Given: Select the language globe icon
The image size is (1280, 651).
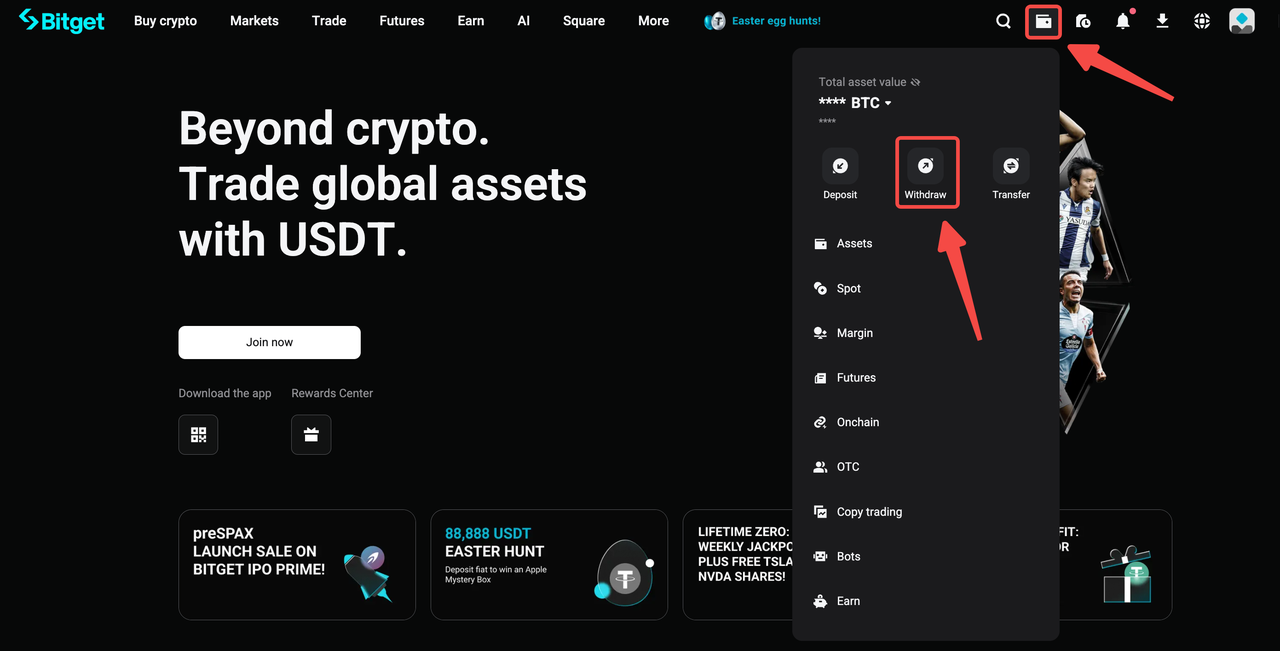Looking at the screenshot, I should 1201,20.
